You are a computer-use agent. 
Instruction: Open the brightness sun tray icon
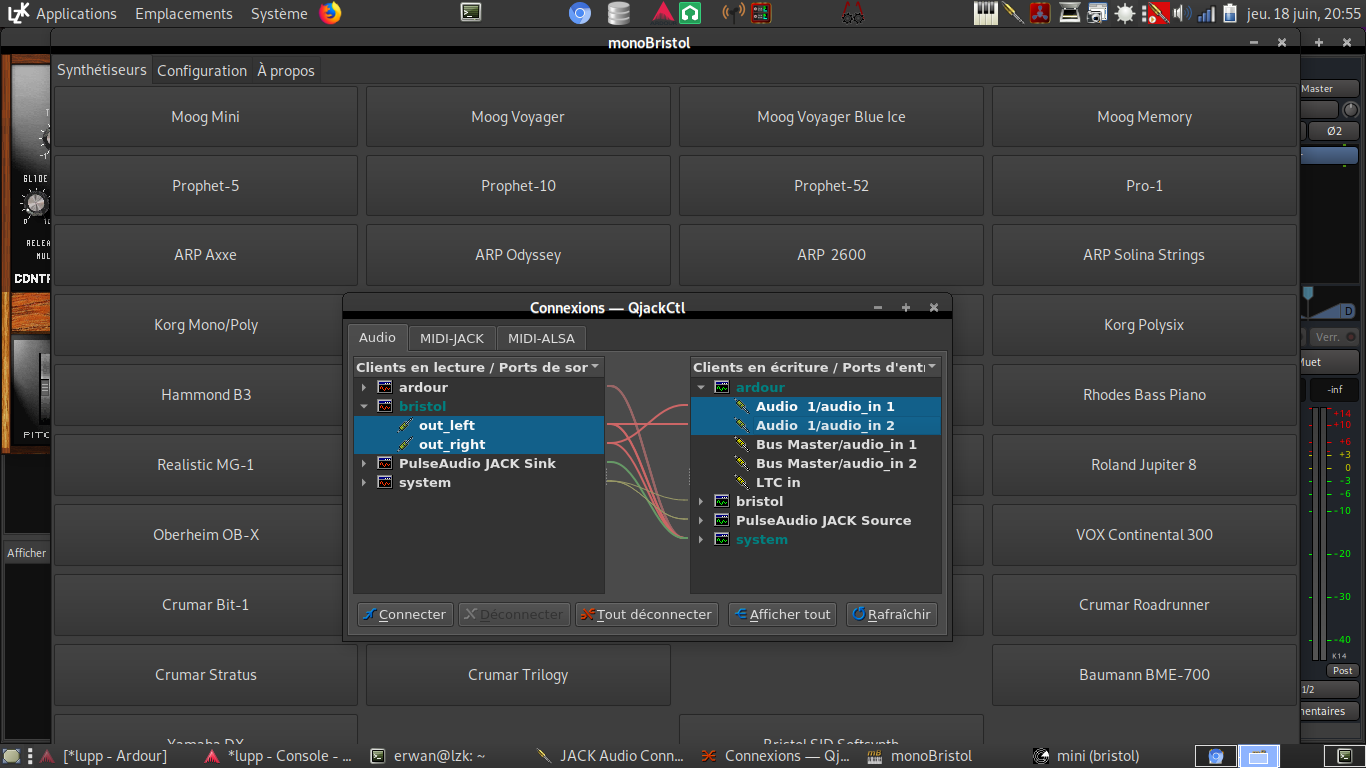1125,13
